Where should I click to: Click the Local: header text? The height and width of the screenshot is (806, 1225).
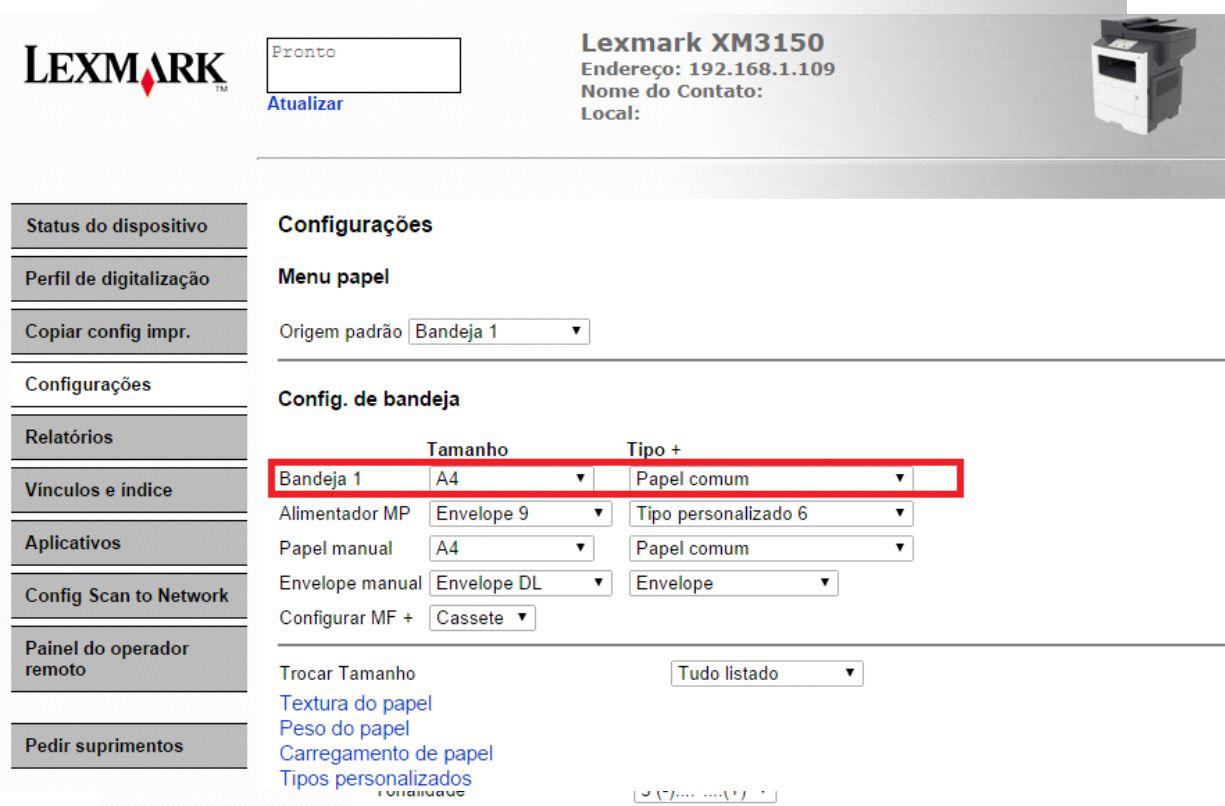[x=609, y=113]
